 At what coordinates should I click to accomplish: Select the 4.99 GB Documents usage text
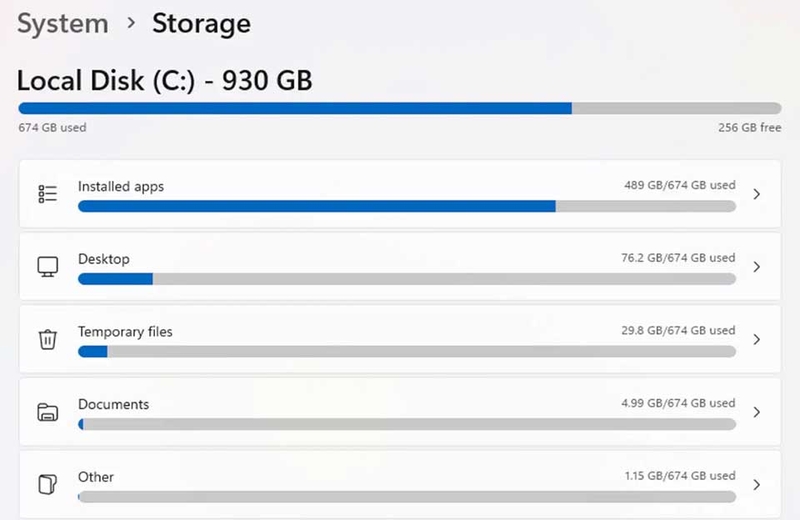[x=678, y=403]
